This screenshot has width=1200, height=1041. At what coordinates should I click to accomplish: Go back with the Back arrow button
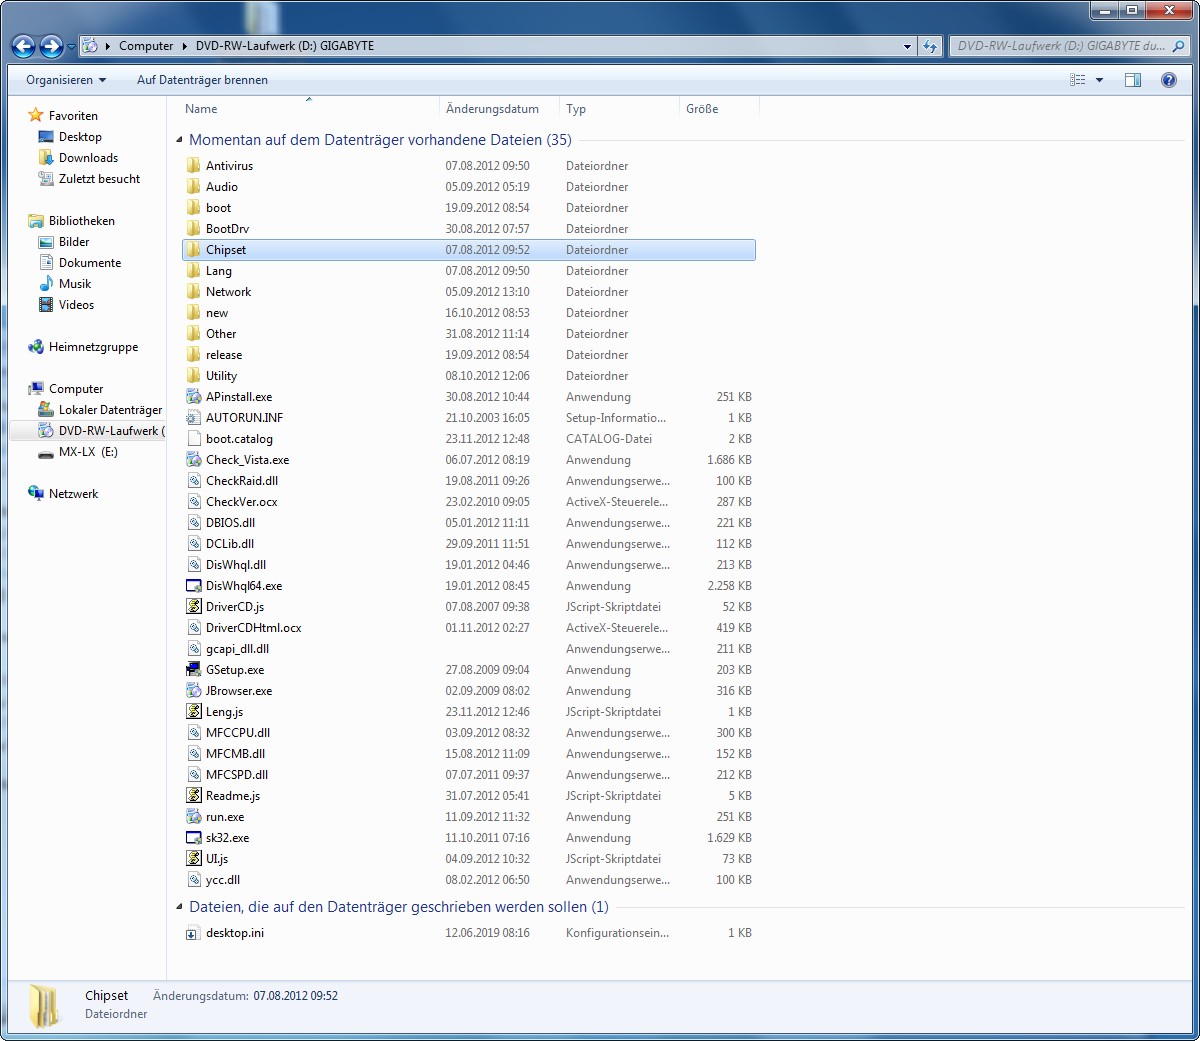point(23,46)
